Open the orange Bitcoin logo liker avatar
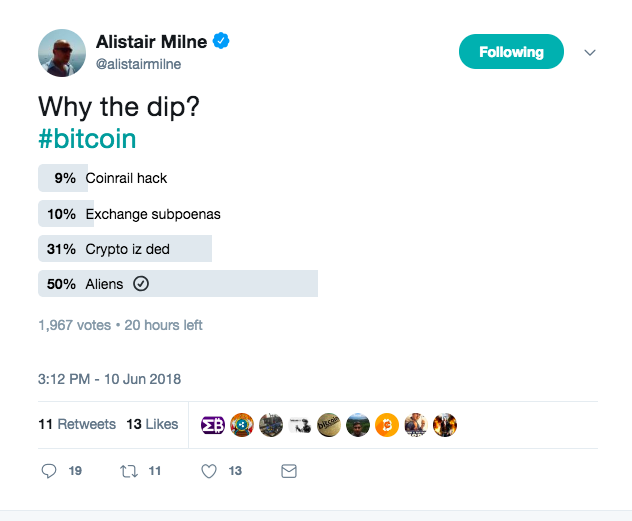 (387, 425)
